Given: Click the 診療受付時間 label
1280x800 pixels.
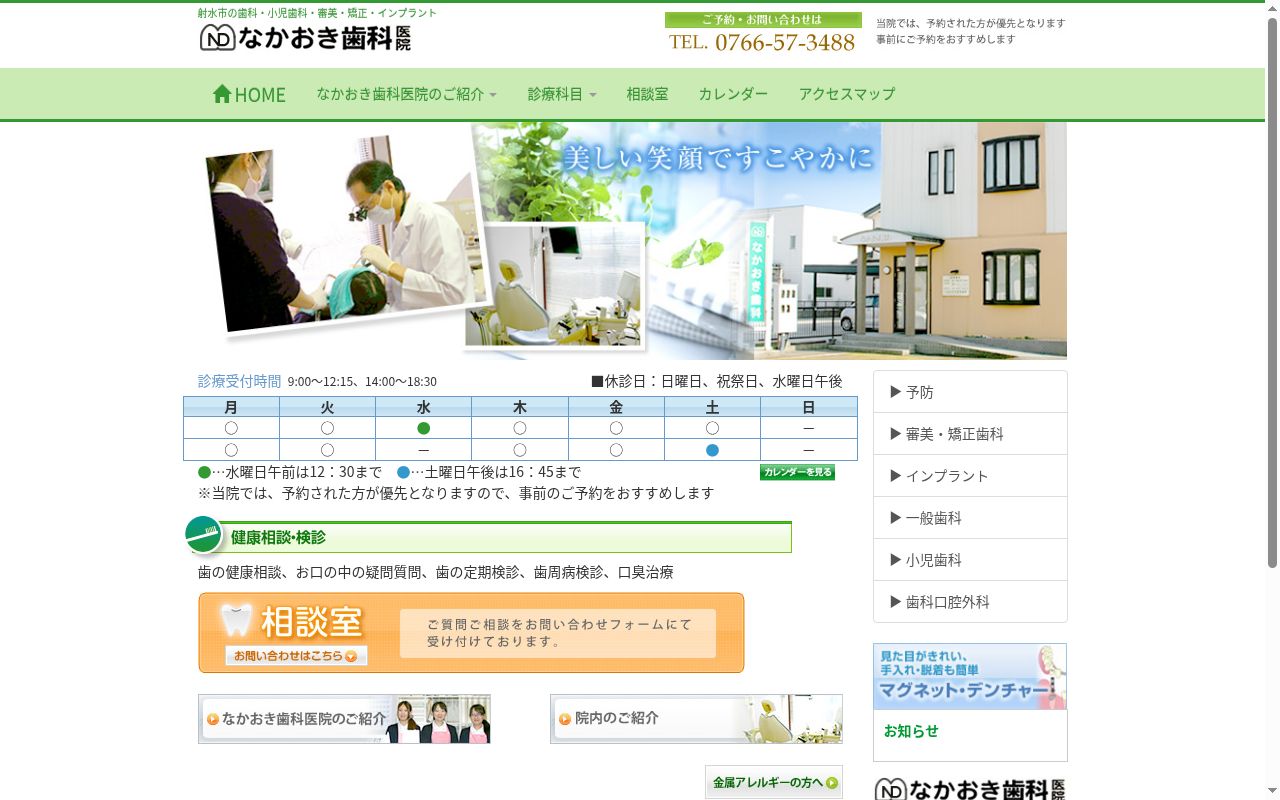Looking at the screenshot, I should [x=239, y=381].
